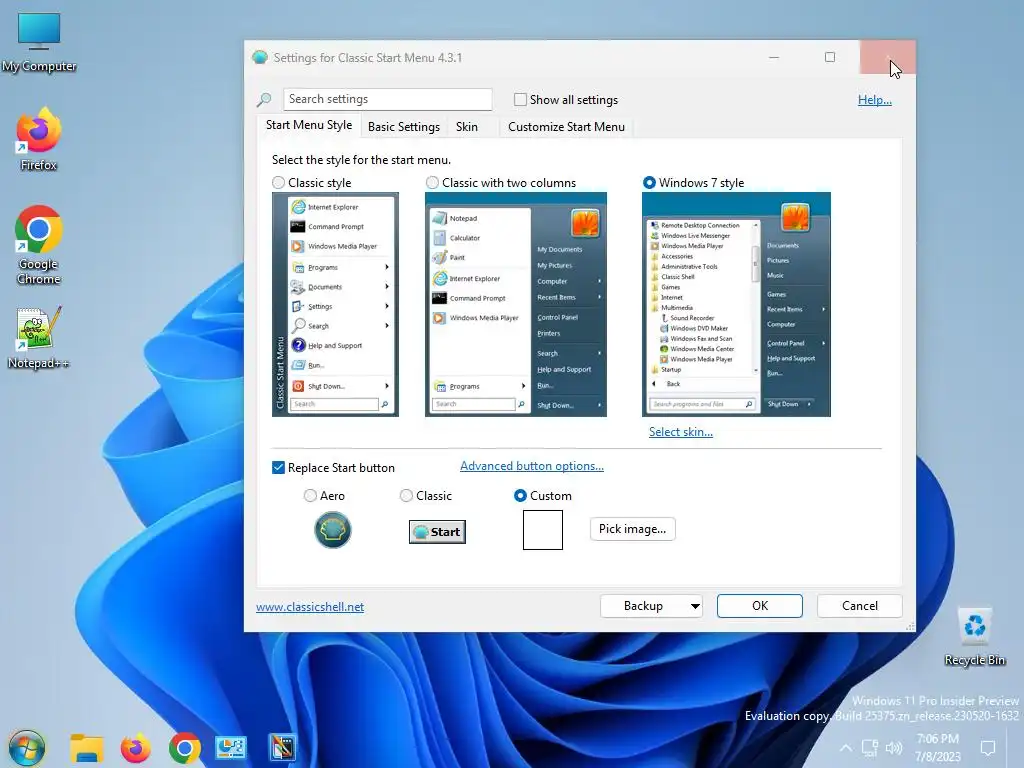
Task: Open Customize Start Menu tab
Action: click(566, 127)
